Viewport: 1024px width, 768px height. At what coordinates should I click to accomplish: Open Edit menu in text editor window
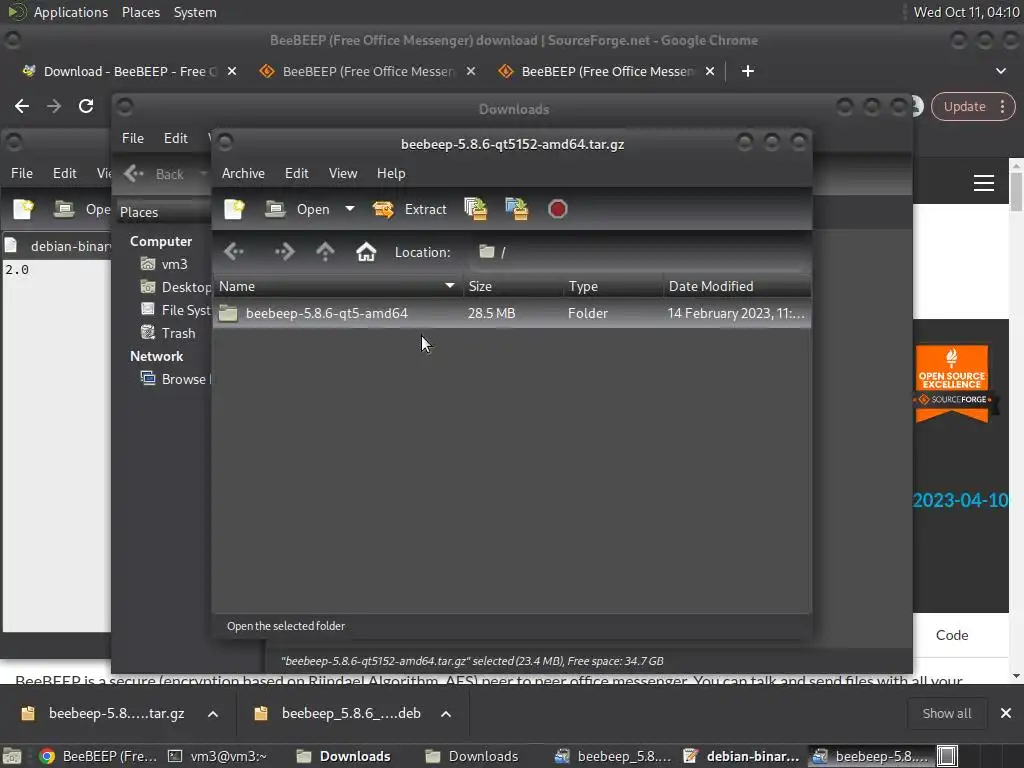click(65, 173)
